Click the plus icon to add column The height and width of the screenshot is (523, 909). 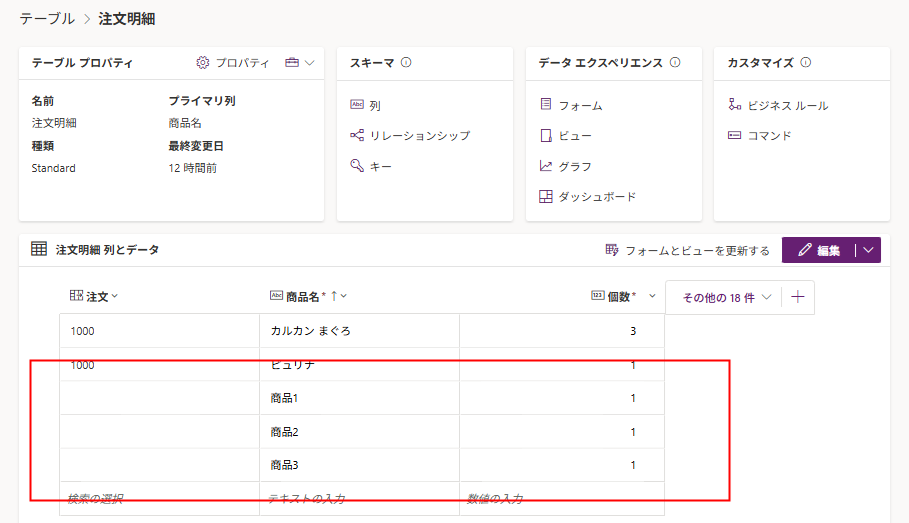[x=797, y=297]
